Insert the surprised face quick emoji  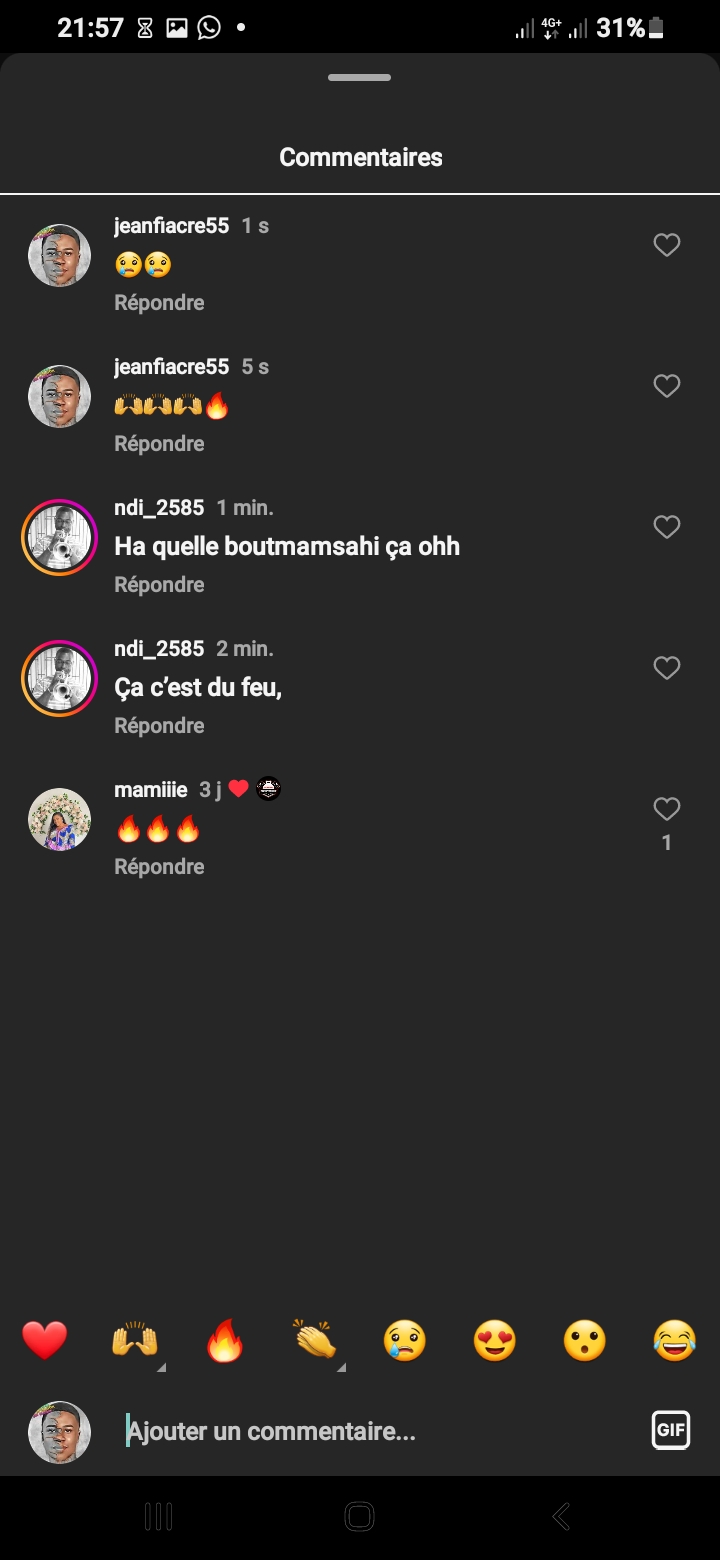pos(585,1340)
